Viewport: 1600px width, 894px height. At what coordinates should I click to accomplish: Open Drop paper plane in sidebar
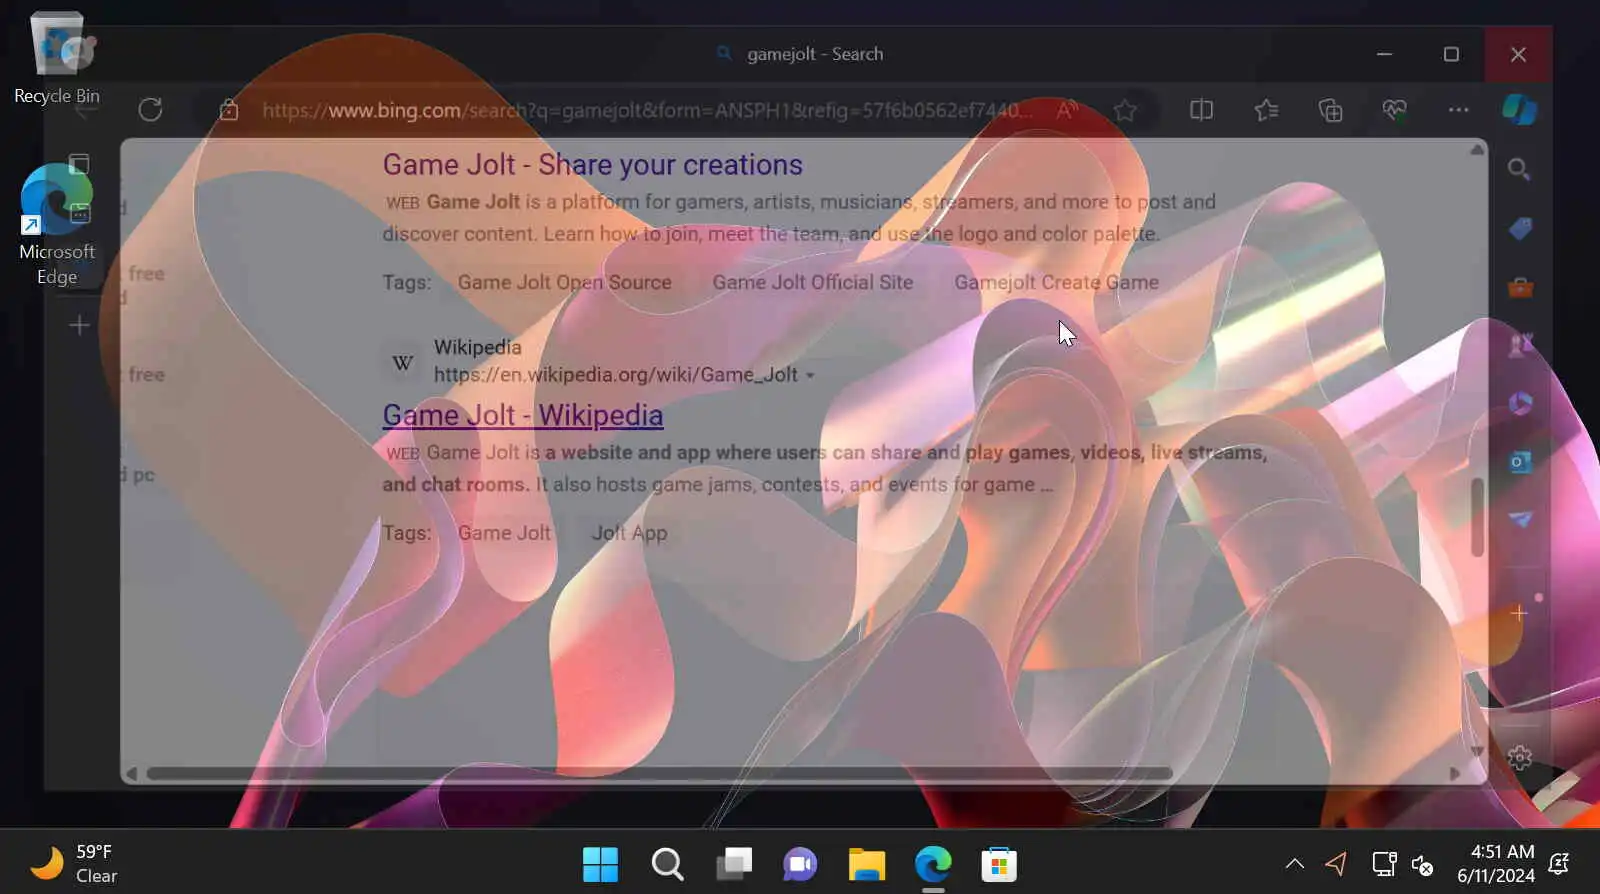(1520, 519)
